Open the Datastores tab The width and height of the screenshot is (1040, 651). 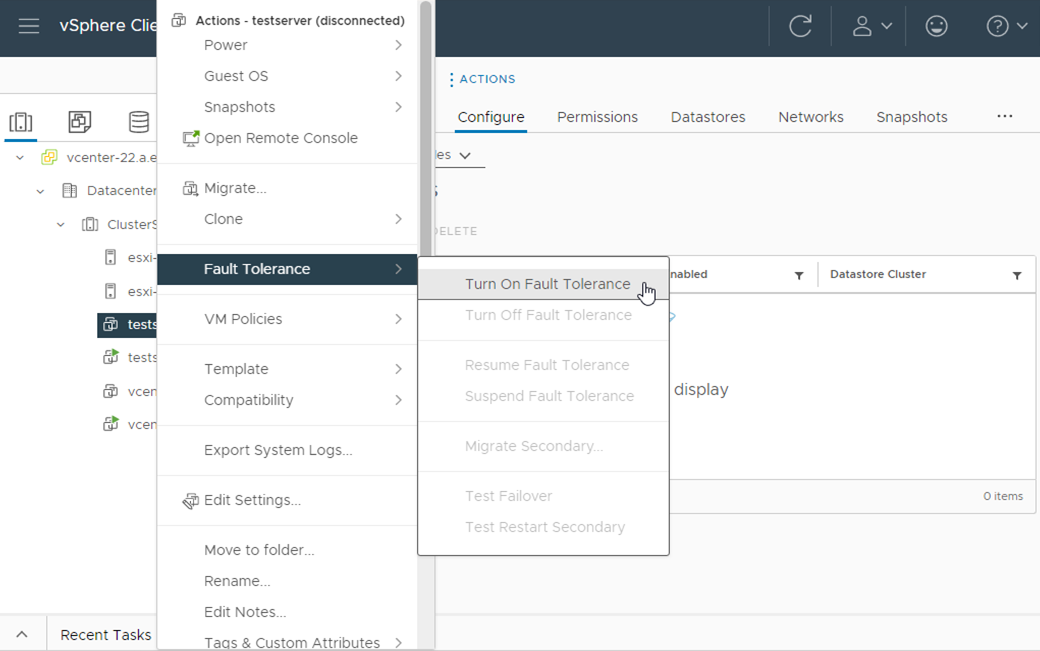point(708,117)
